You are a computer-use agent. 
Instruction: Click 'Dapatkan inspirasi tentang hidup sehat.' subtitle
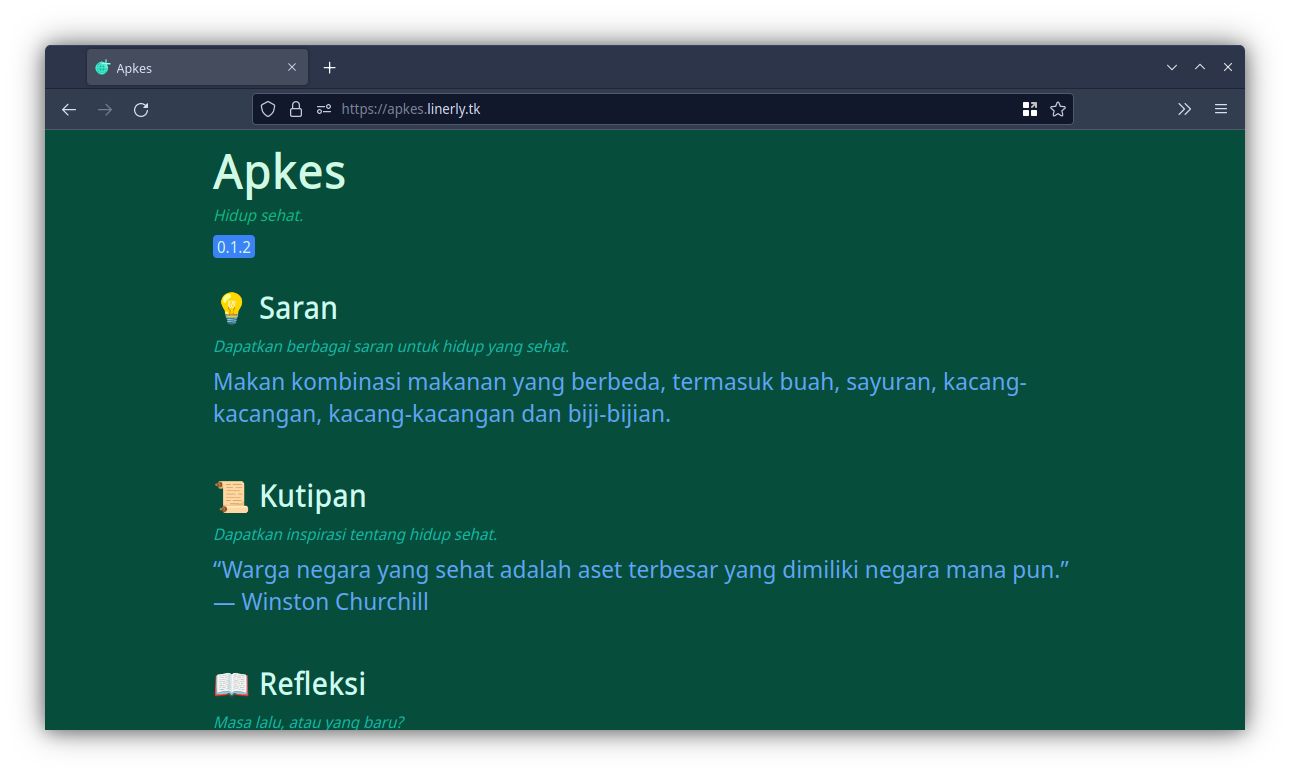(x=355, y=535)
